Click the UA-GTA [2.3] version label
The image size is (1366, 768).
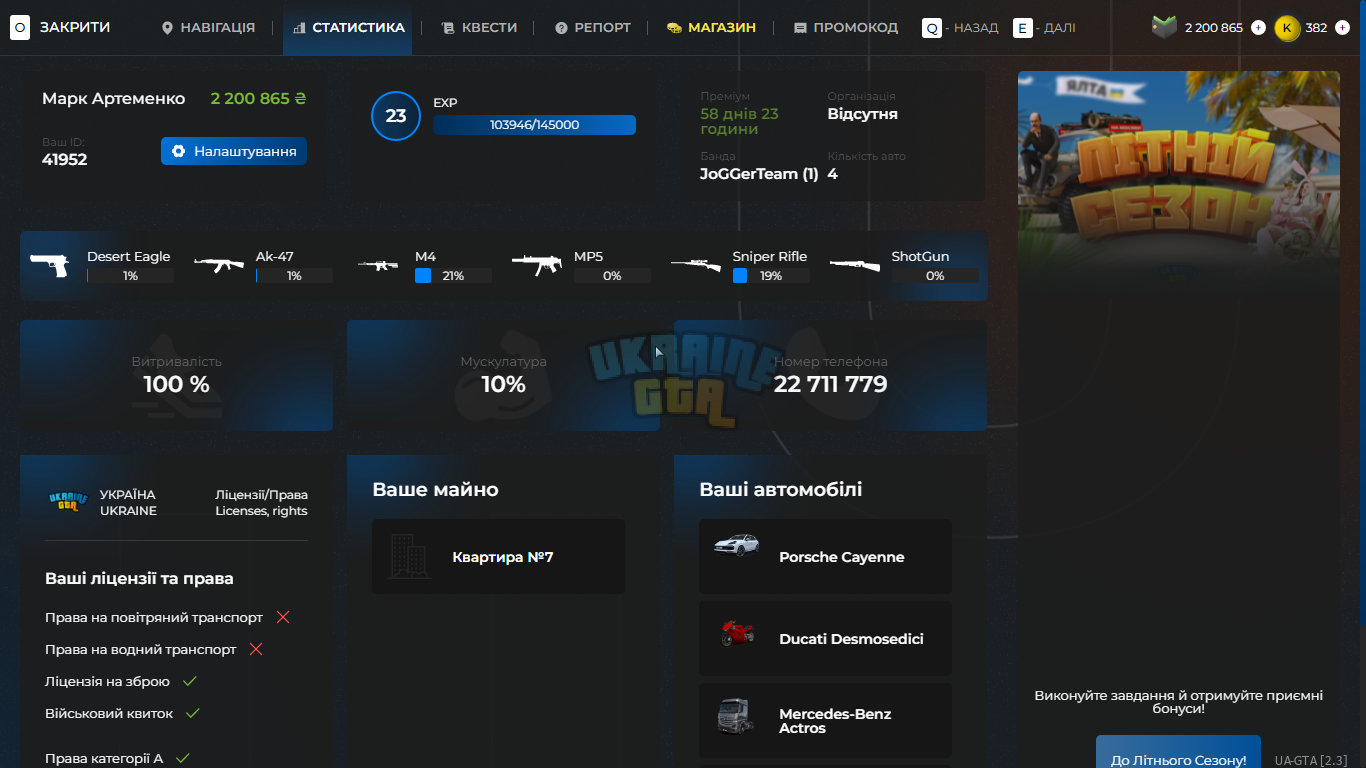[1311, 760]
